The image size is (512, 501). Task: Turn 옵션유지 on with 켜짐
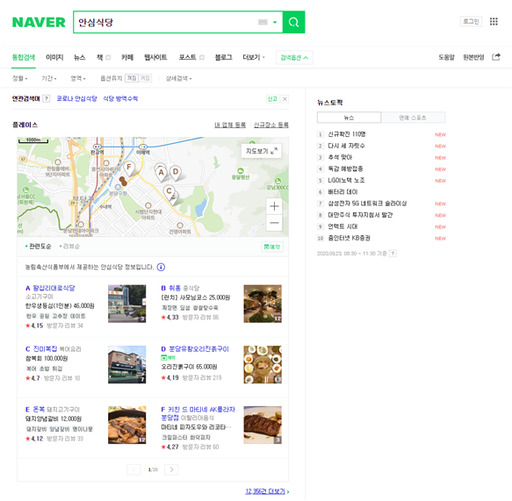point(131,78)
